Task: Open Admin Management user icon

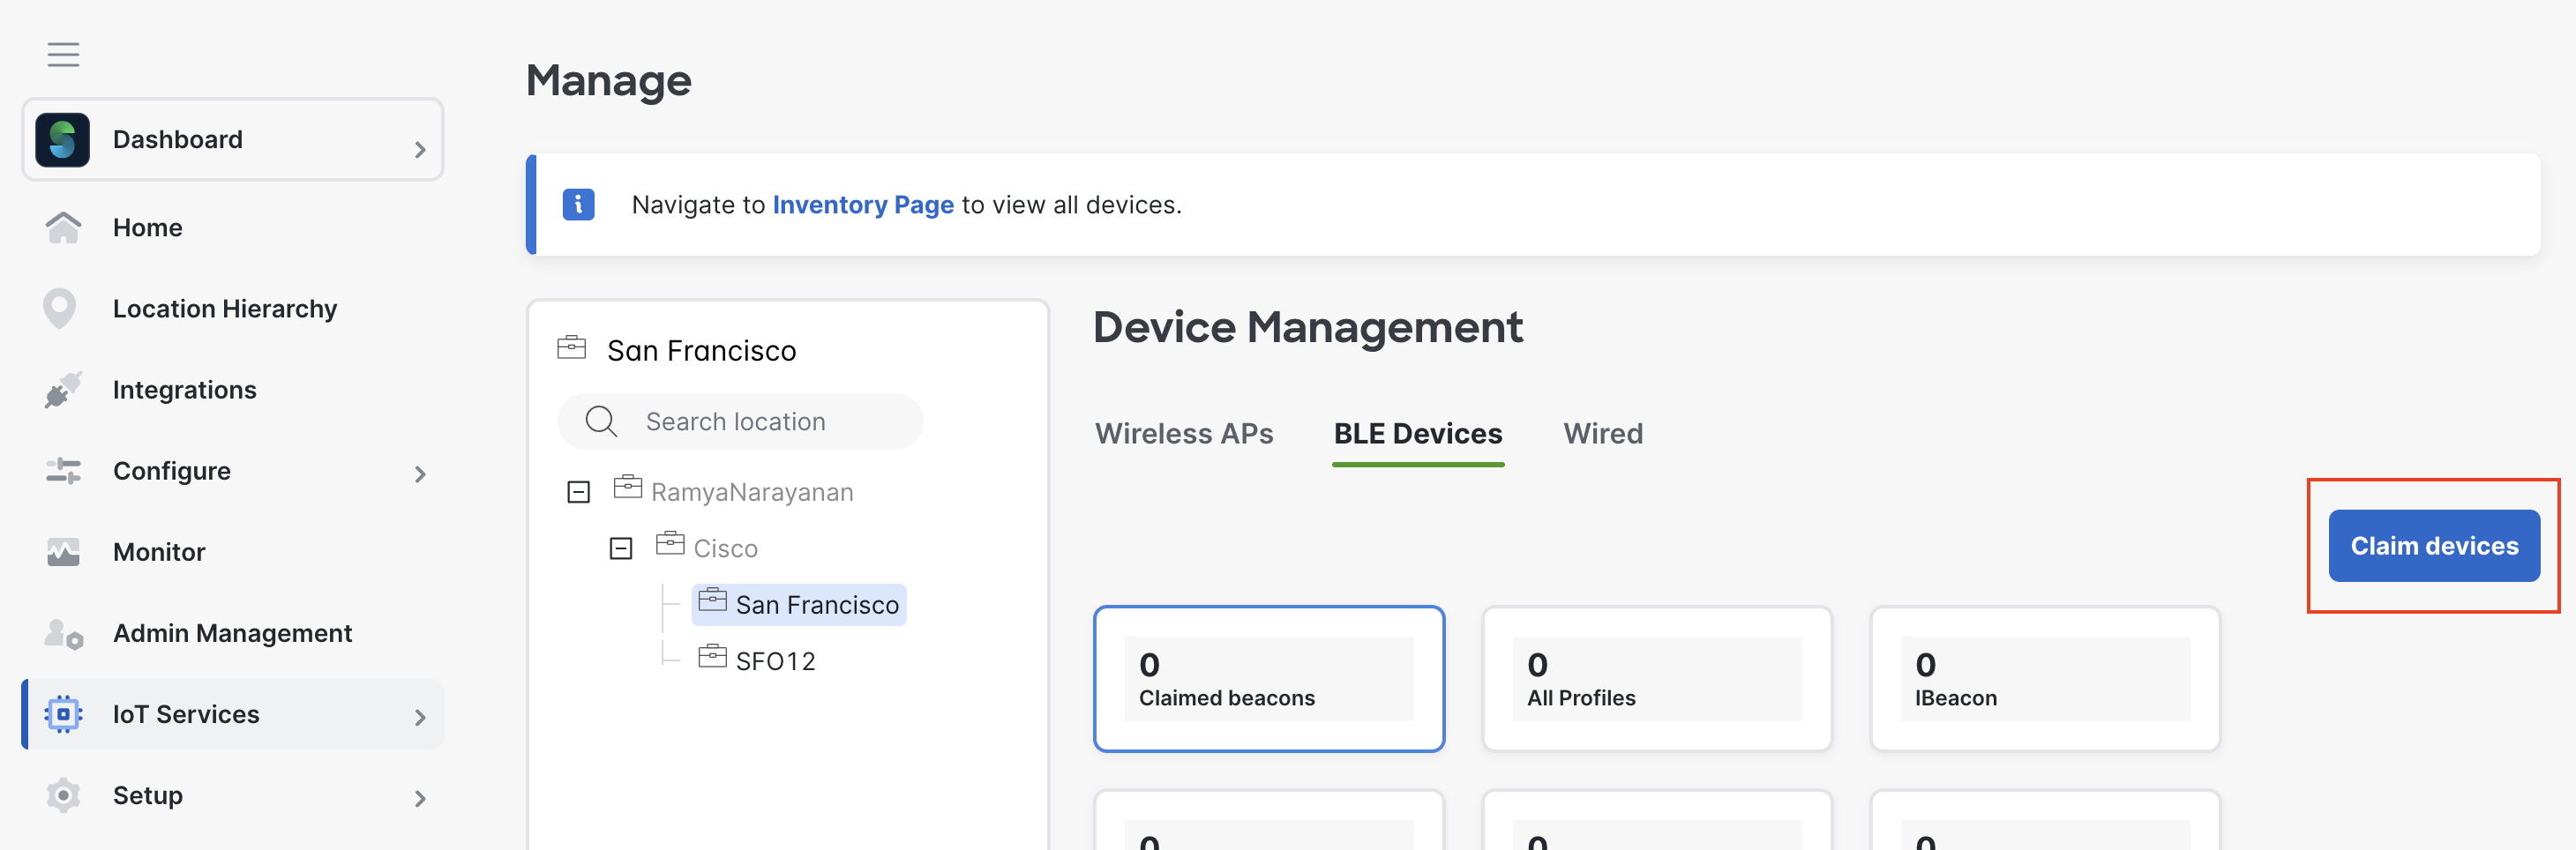Action: [63, 634]
